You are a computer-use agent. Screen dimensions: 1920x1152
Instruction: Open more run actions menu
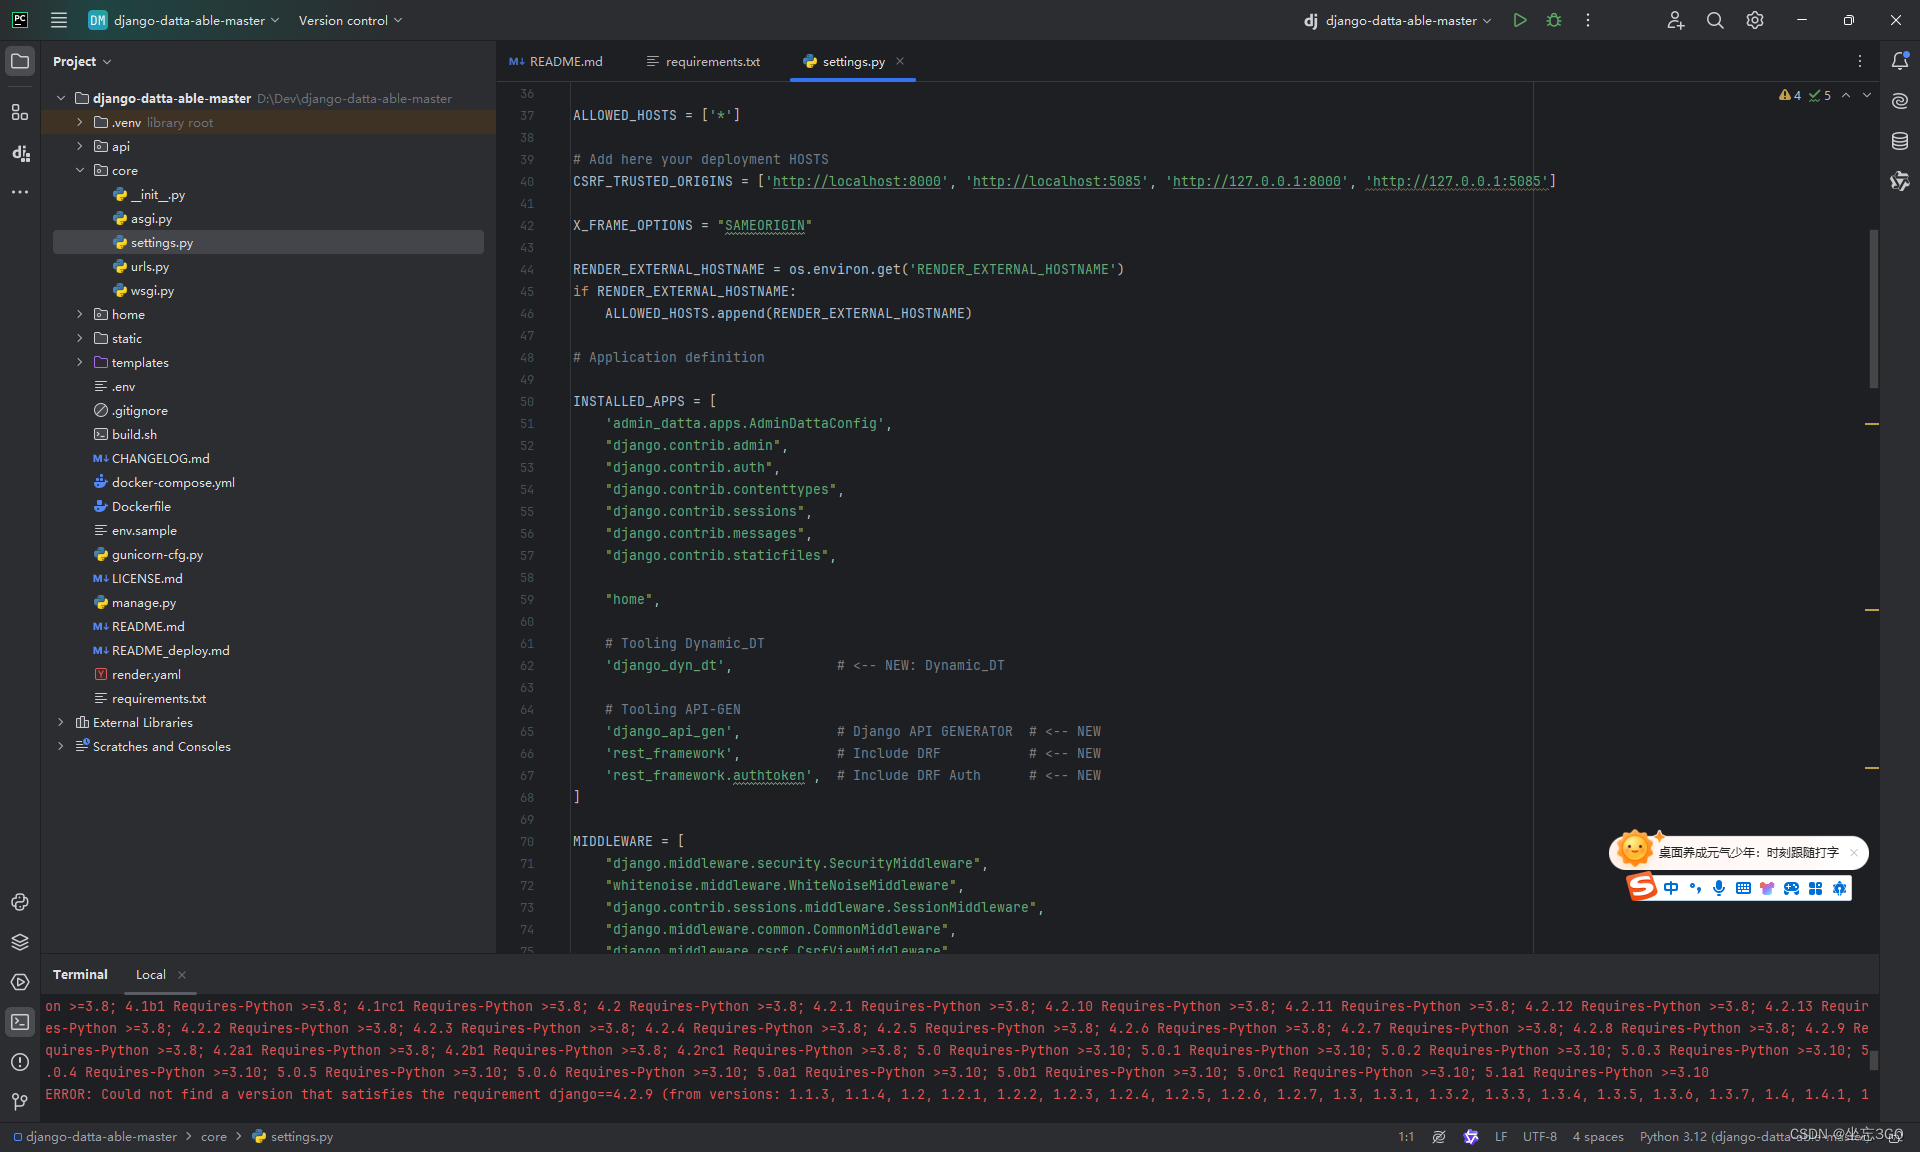coord(1588,20)
